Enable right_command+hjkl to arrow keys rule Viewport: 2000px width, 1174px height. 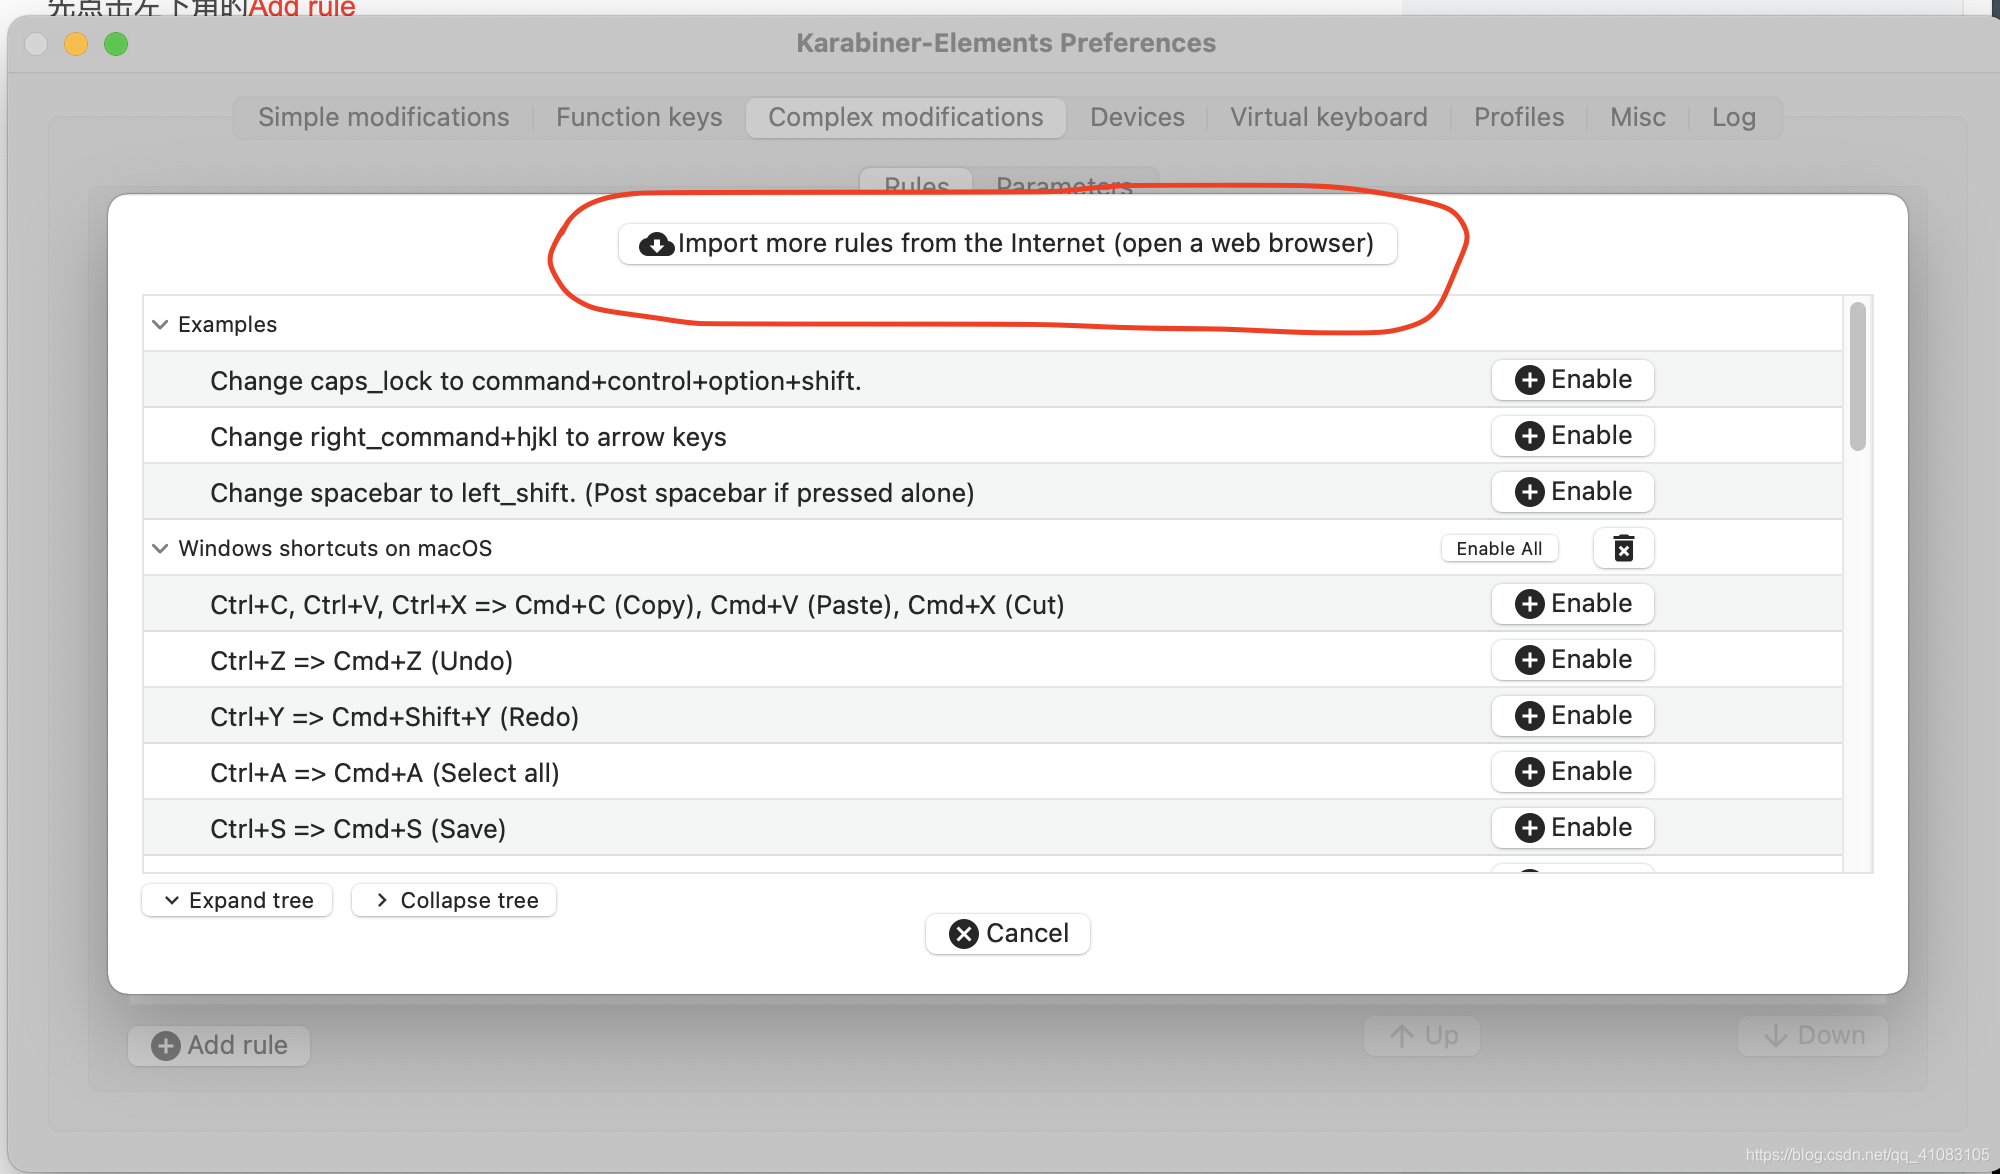[1572, 436]
